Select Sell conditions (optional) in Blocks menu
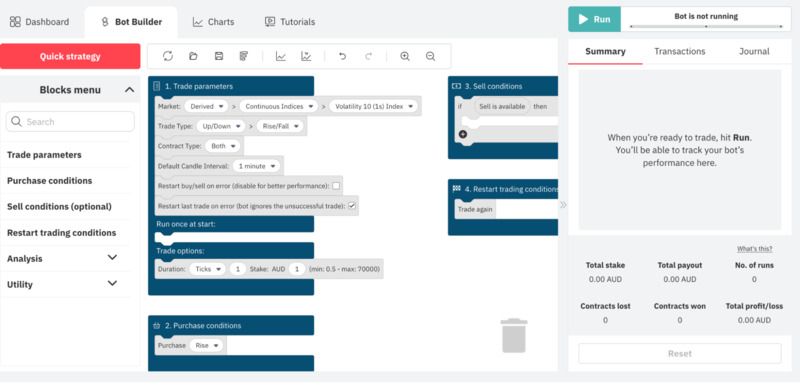 tap(59, 207)
